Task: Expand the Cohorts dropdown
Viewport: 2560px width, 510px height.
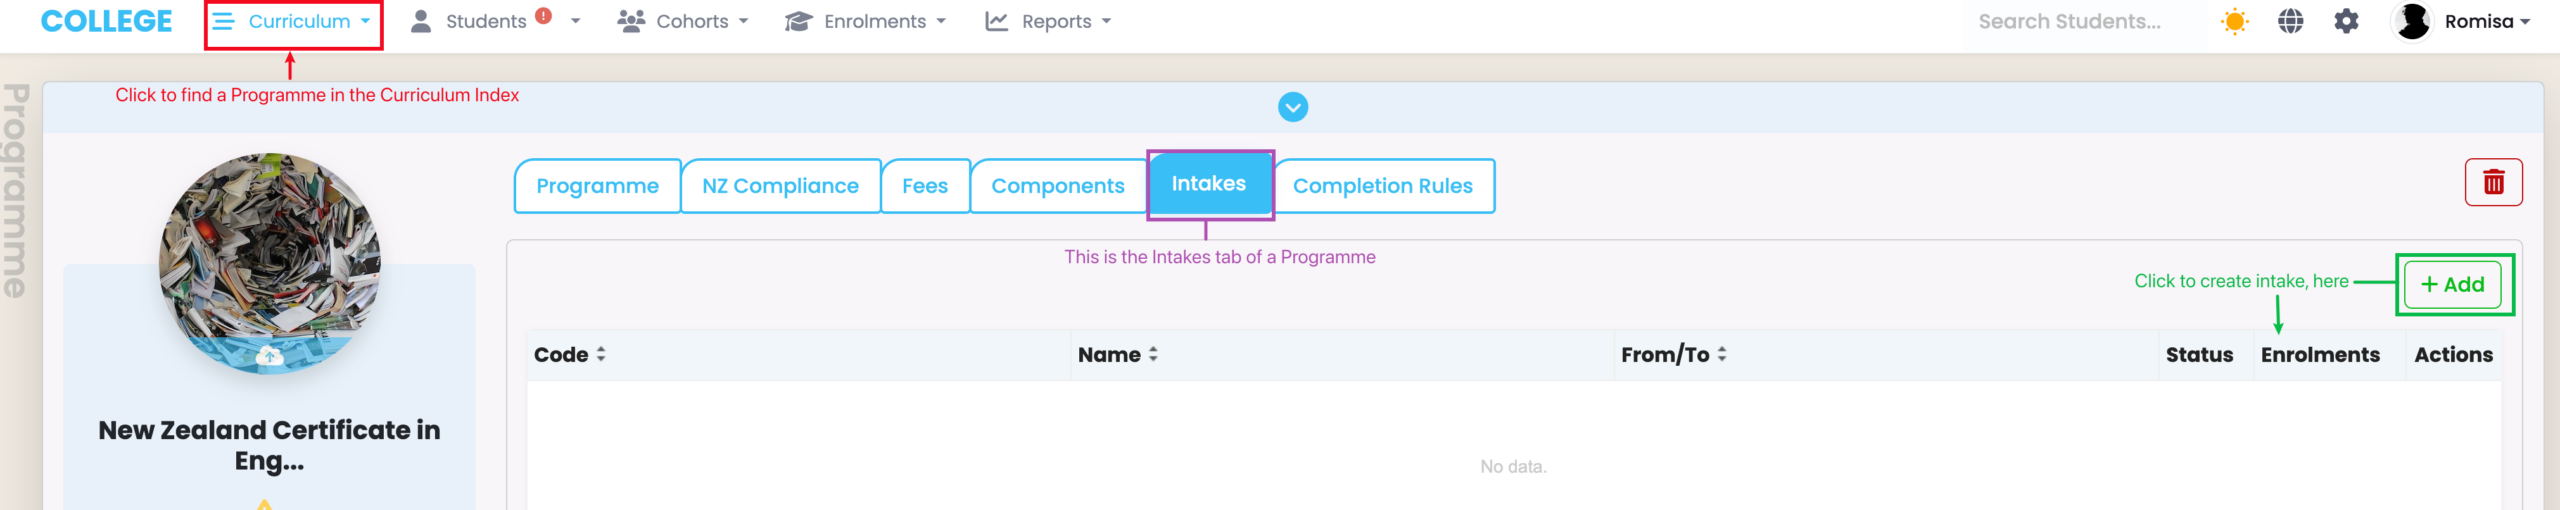Action: click(x=683, y=22)
